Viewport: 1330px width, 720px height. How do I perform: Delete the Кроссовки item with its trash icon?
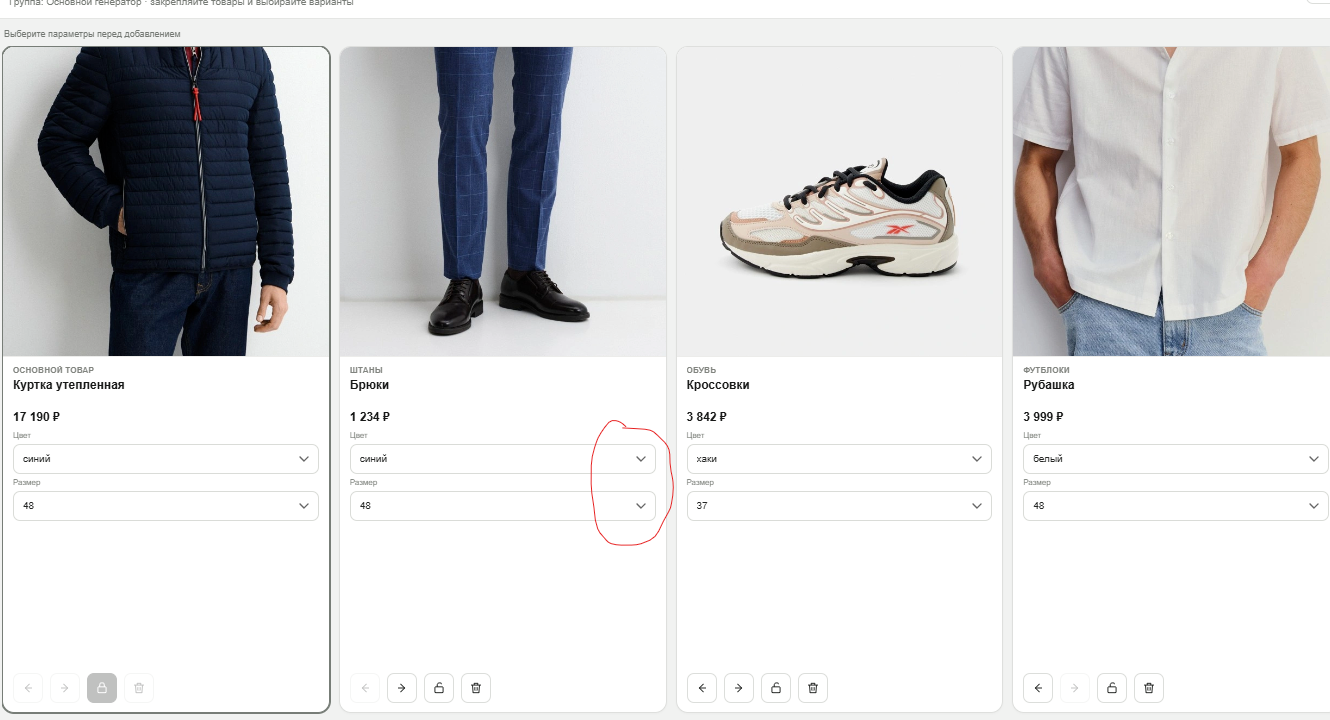point(813,688)
